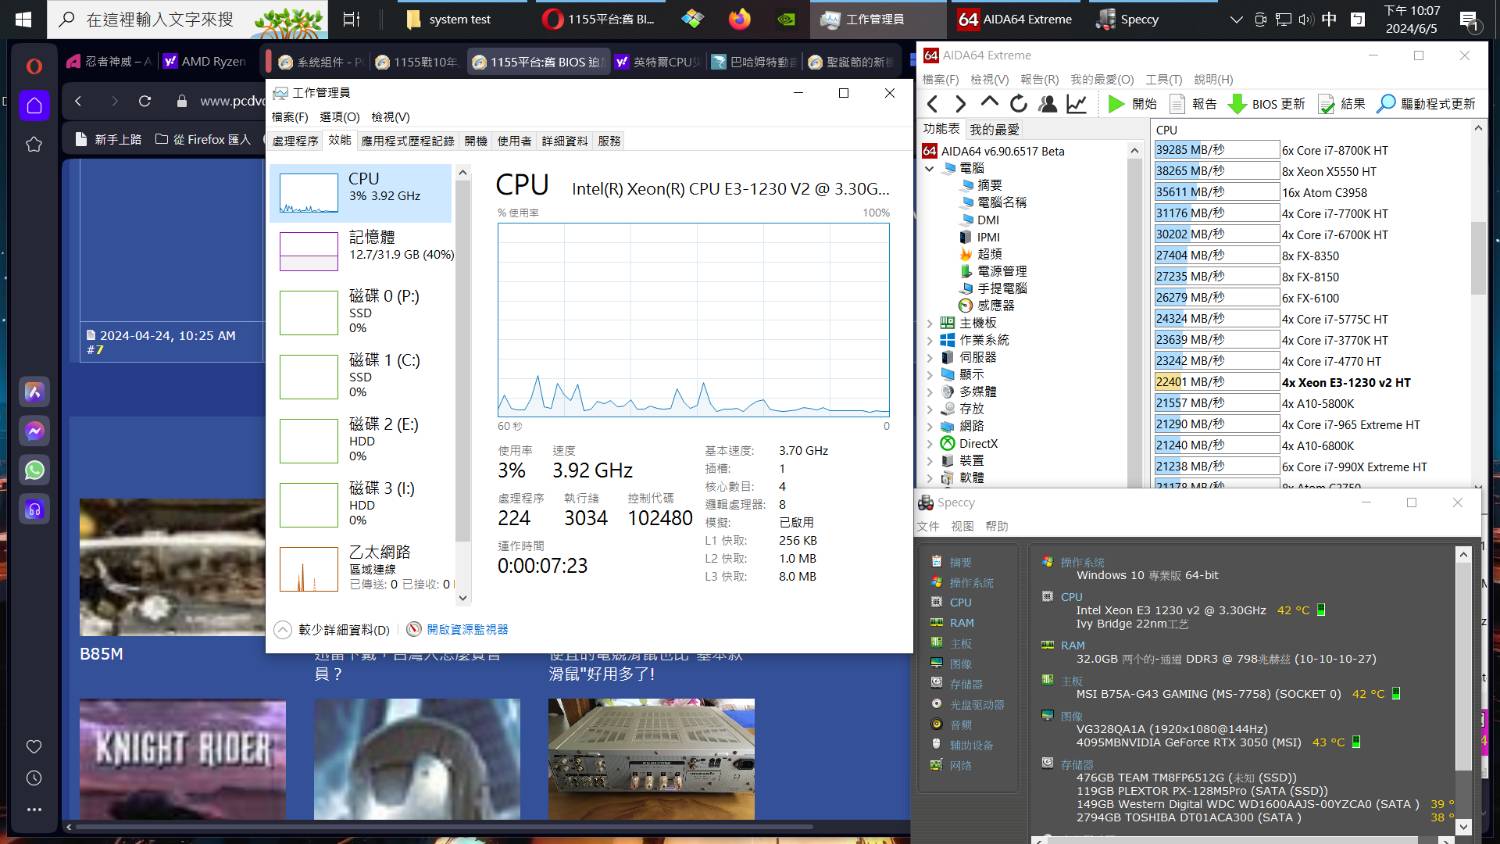Select 乙太網路 item in Task Manager
1500x844 pixels.
pyautogui.click(x=361, y=568)
